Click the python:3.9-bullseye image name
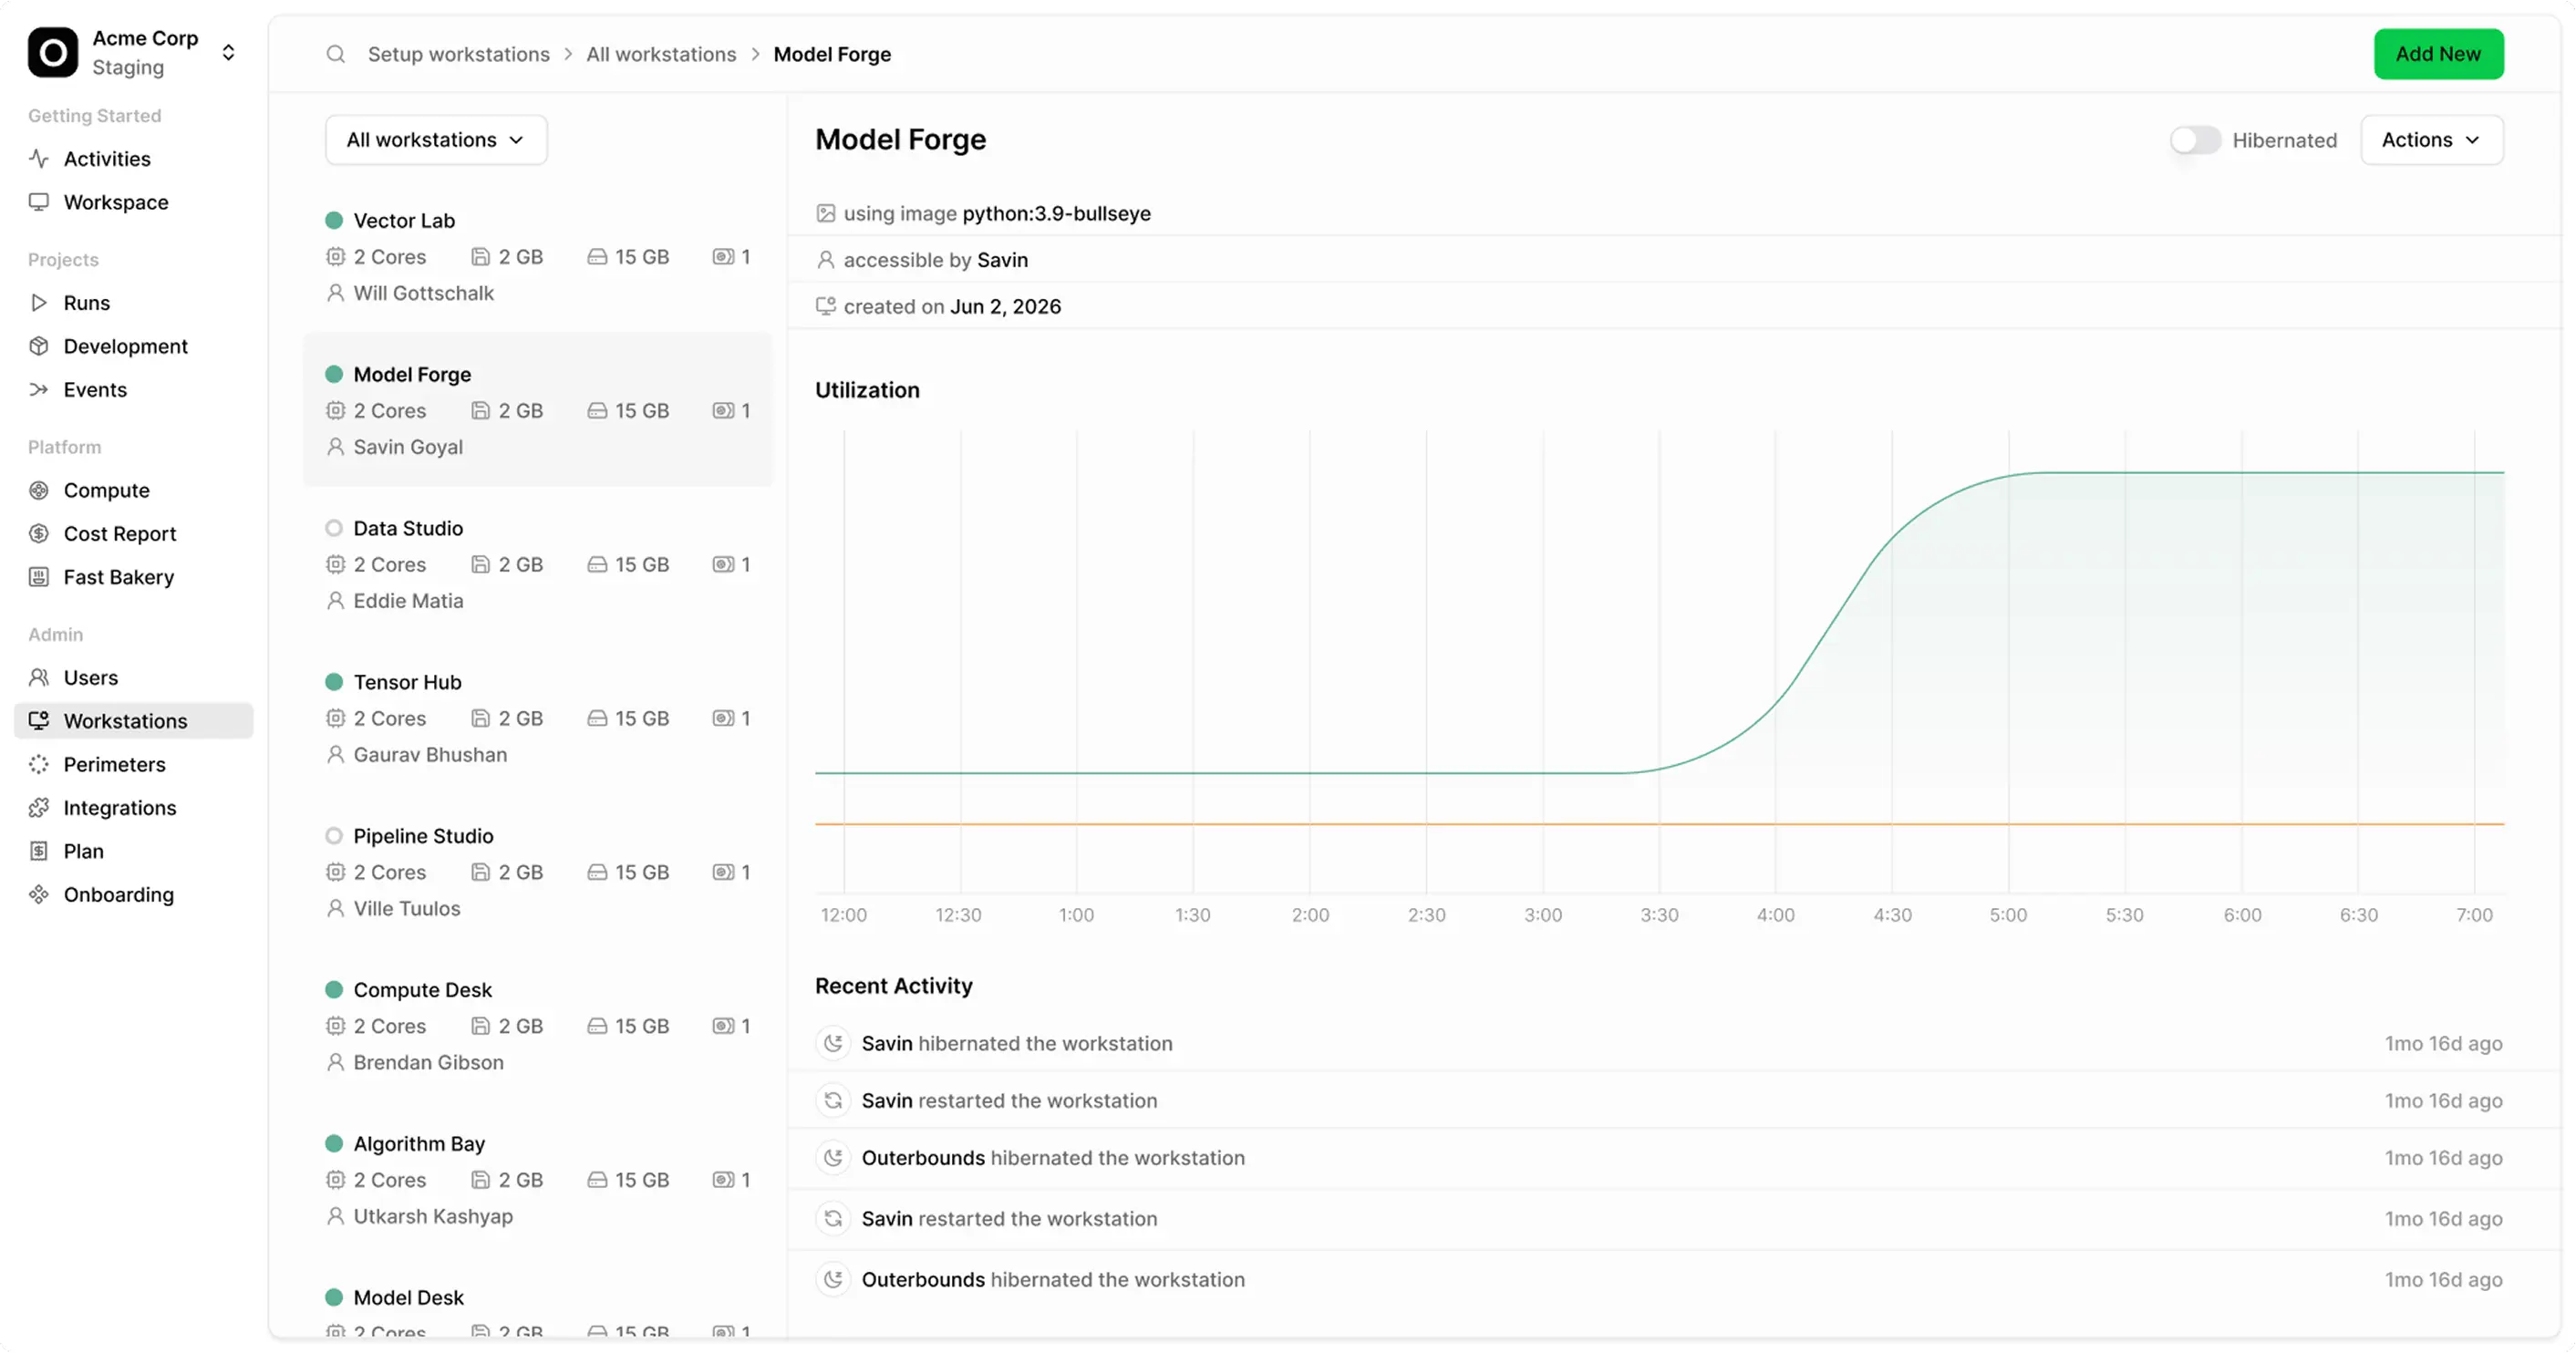 [1056, 214]
